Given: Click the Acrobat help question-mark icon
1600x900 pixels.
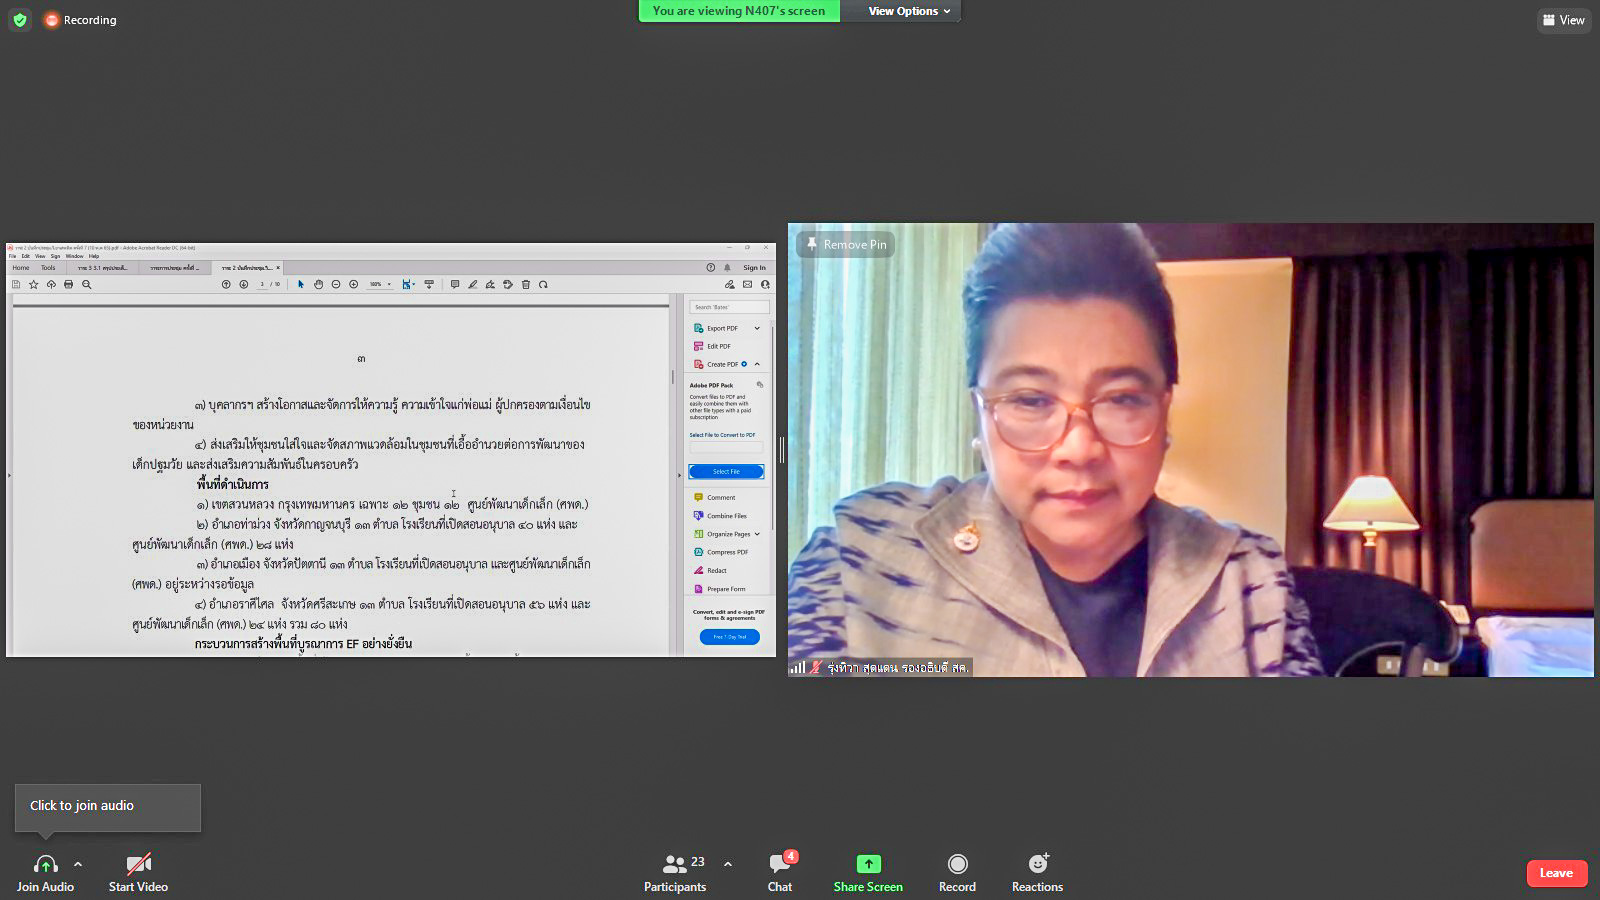Looking at the screenshot, I should pos(711,268).
